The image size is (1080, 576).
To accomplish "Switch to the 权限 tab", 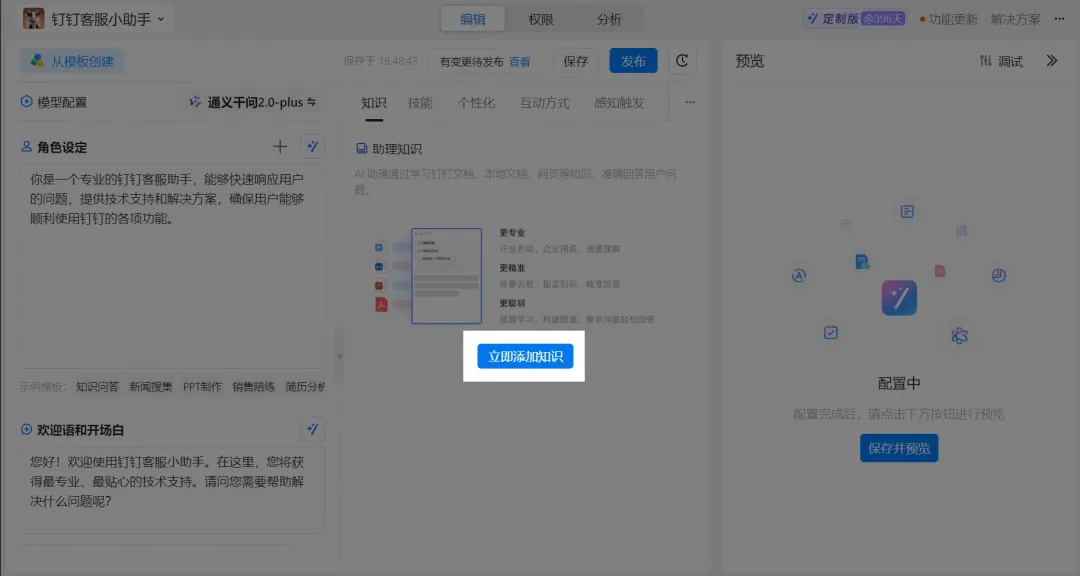I will pos(541,19).
